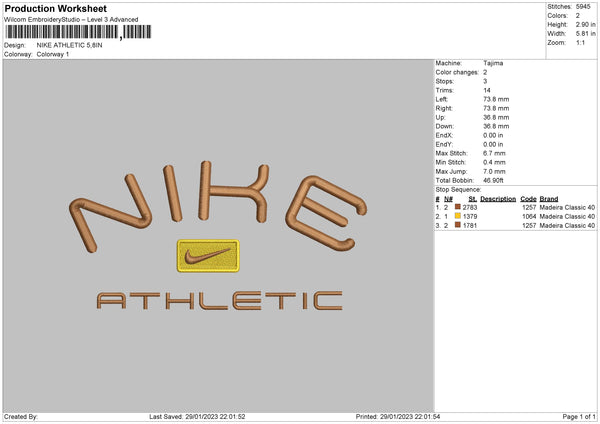Click code 1064 in the stop sequence
This screenshot has width=600, height=424.
529,217
